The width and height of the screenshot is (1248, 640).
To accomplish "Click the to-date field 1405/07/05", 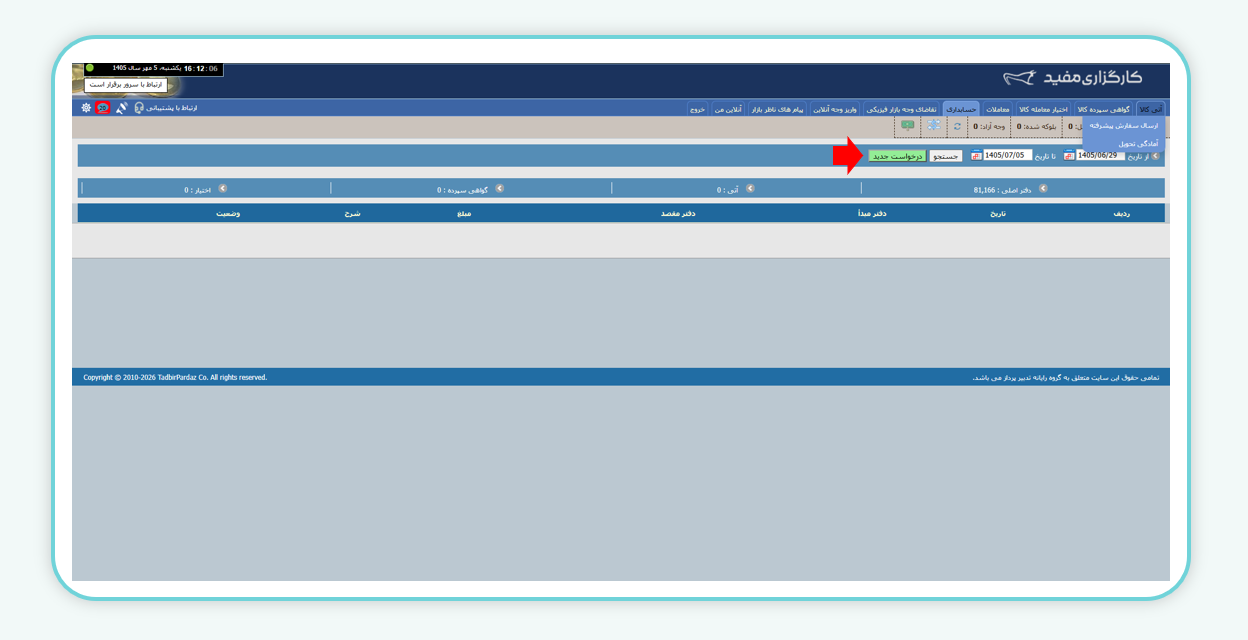I will point(1008,155).
